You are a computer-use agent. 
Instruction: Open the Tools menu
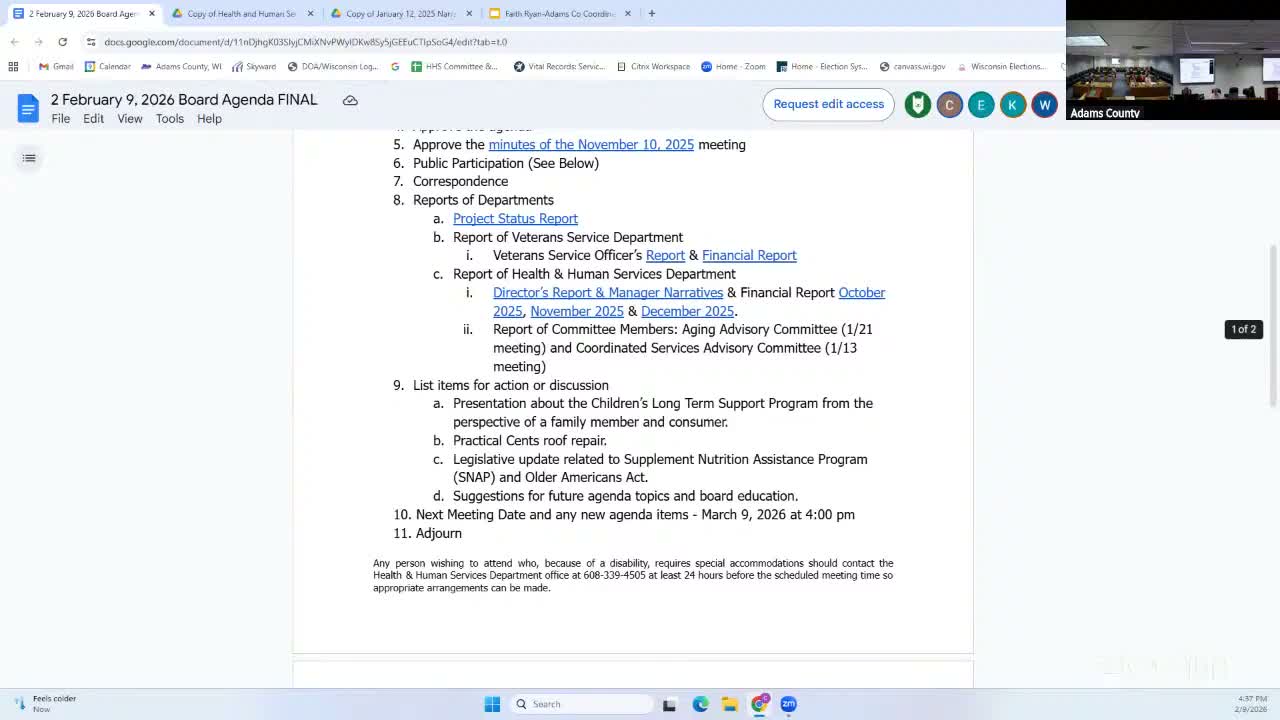[x=170, y=119]
